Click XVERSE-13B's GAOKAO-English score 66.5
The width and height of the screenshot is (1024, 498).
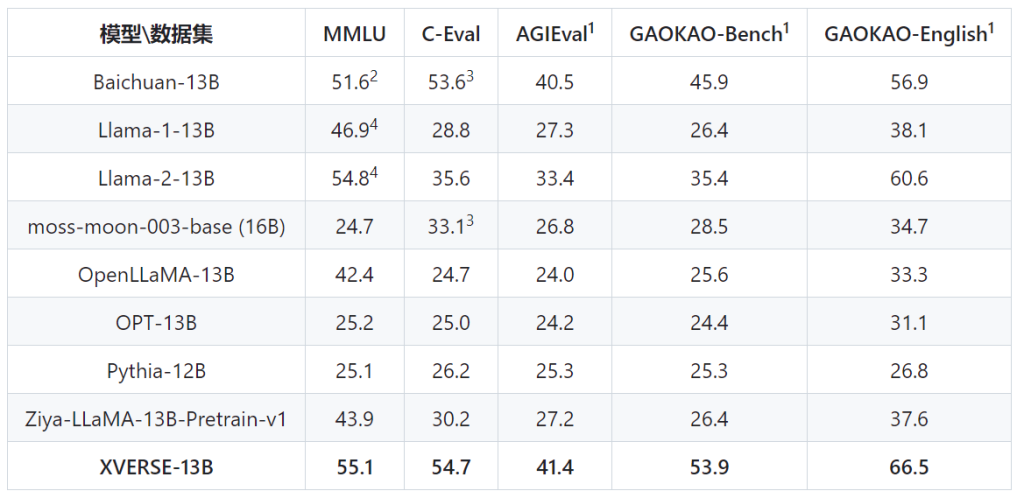coord(909,468)
